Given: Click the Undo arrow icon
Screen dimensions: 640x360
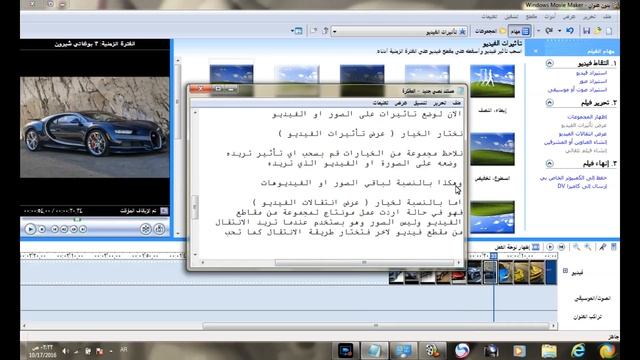Looking at the screenshot, I should (x=570, y=31).
